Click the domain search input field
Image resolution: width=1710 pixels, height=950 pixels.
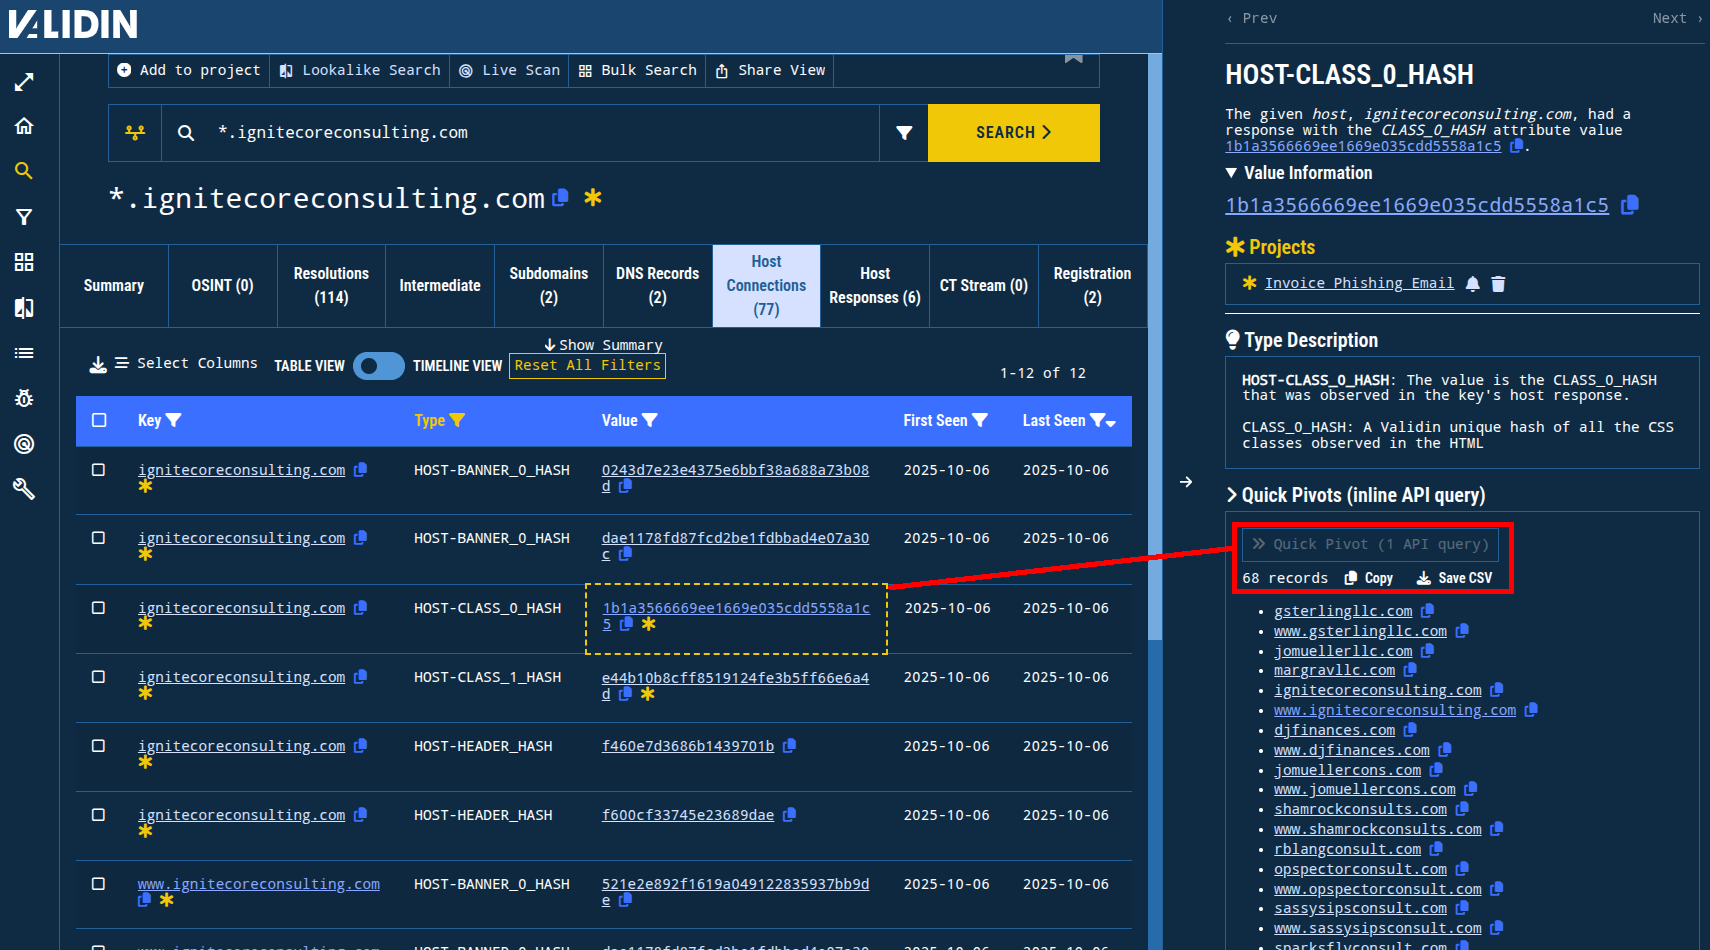pyautogui.click(x=540, y=133)
